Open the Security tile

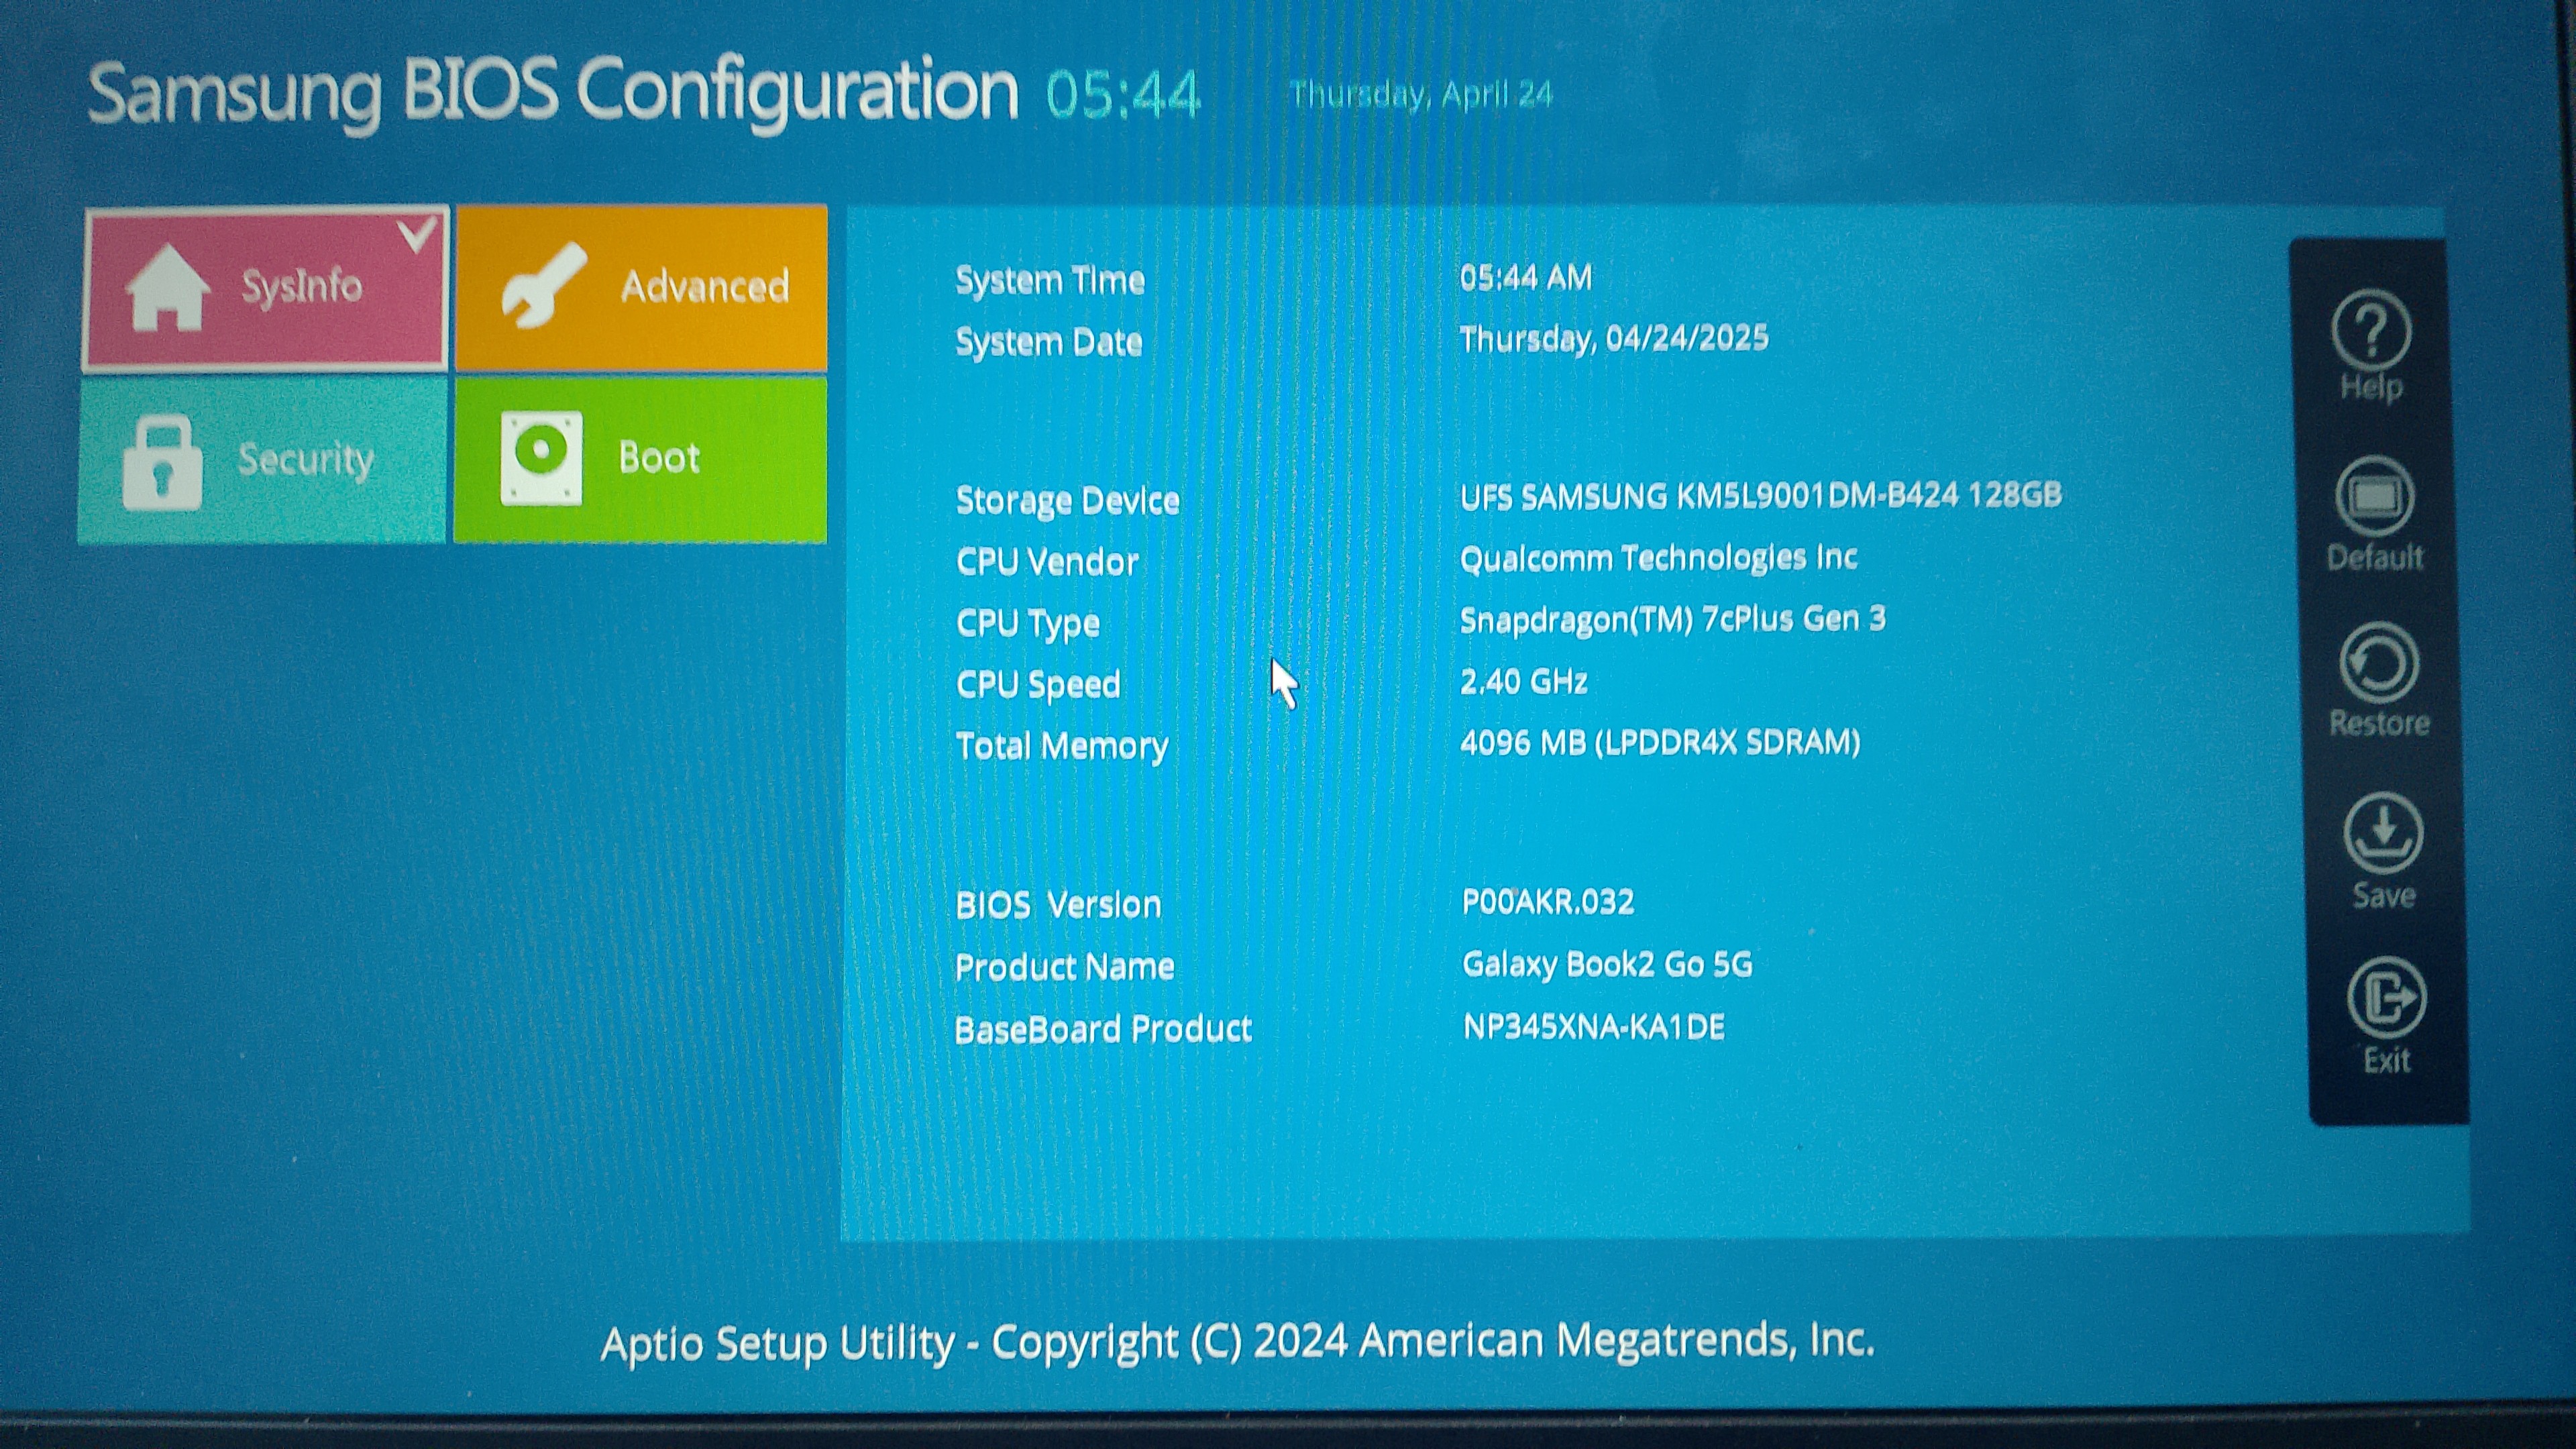[x=262, y=460]
